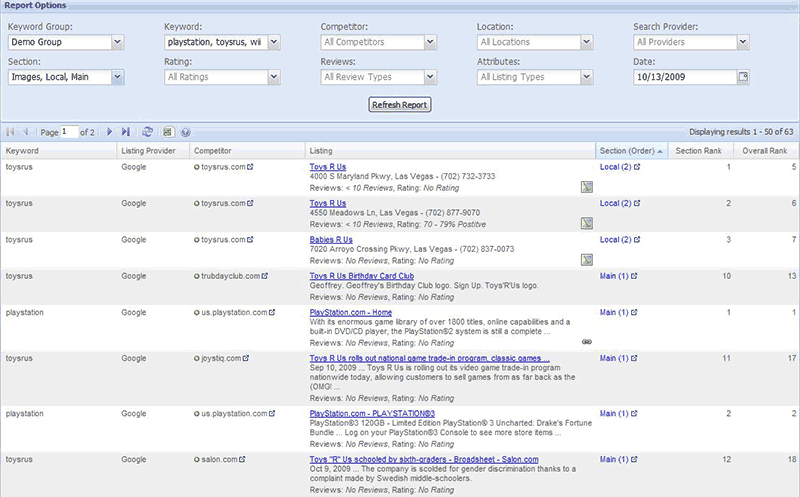The width and height of the screenshot is (800, 497).
Task: Open Local (2) section link in Babies R Us row
Action: [615, 239]
